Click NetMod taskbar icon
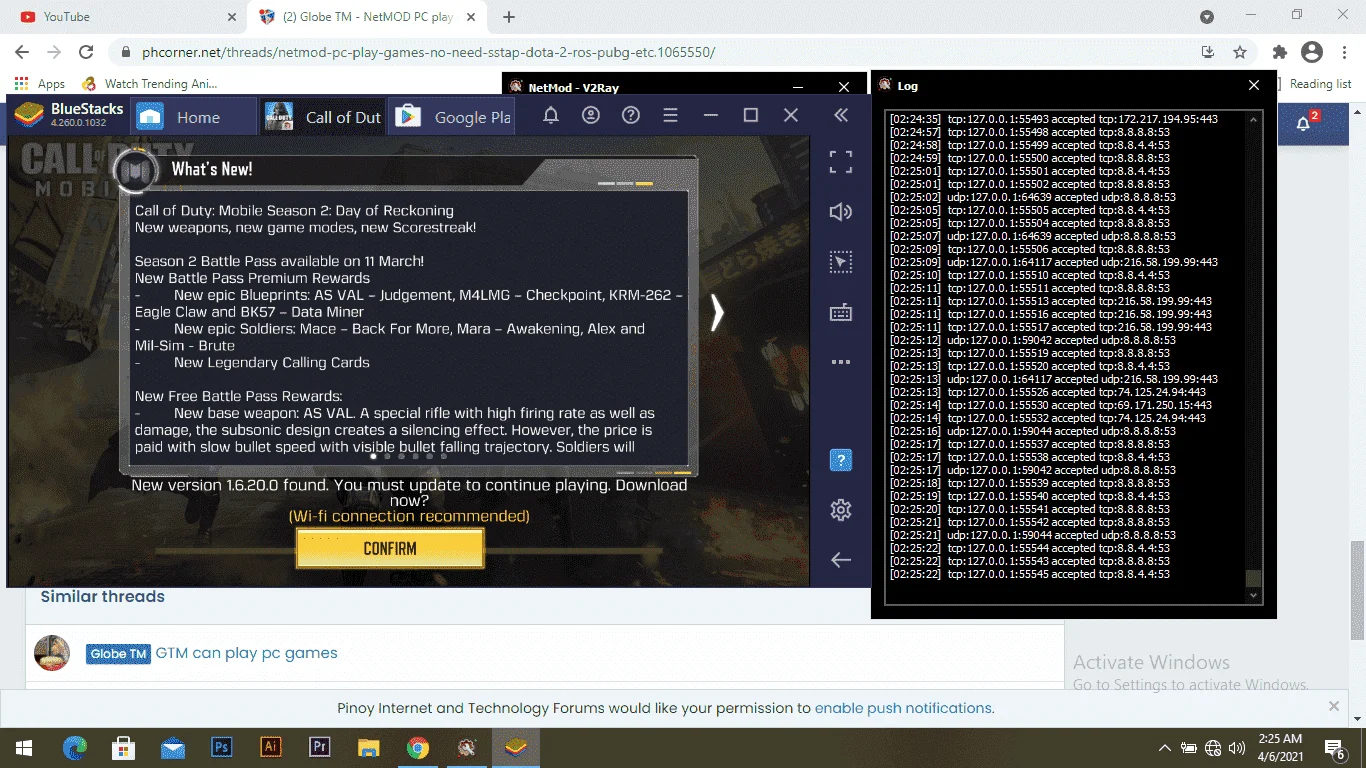The width and height of the screenshot is (1366, 768). 467,747
